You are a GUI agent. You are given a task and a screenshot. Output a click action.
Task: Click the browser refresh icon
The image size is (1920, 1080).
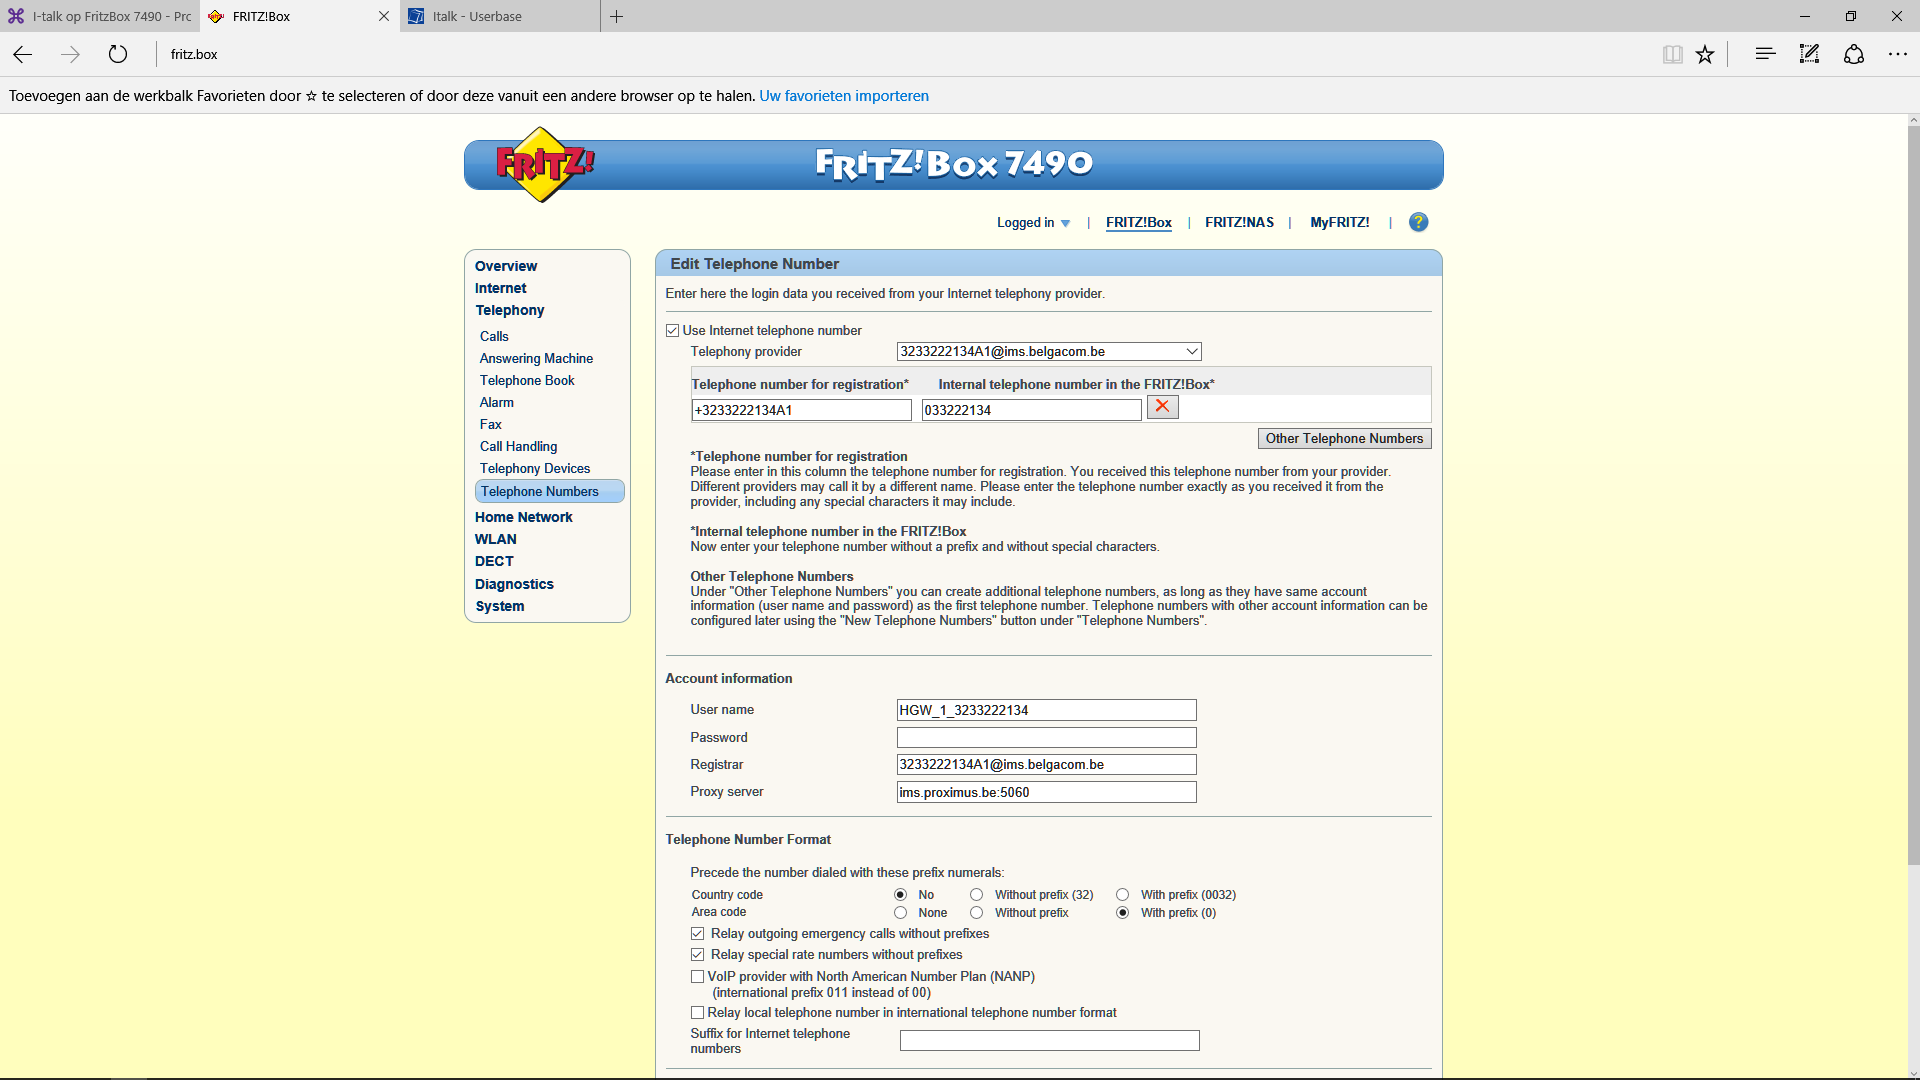118,54
